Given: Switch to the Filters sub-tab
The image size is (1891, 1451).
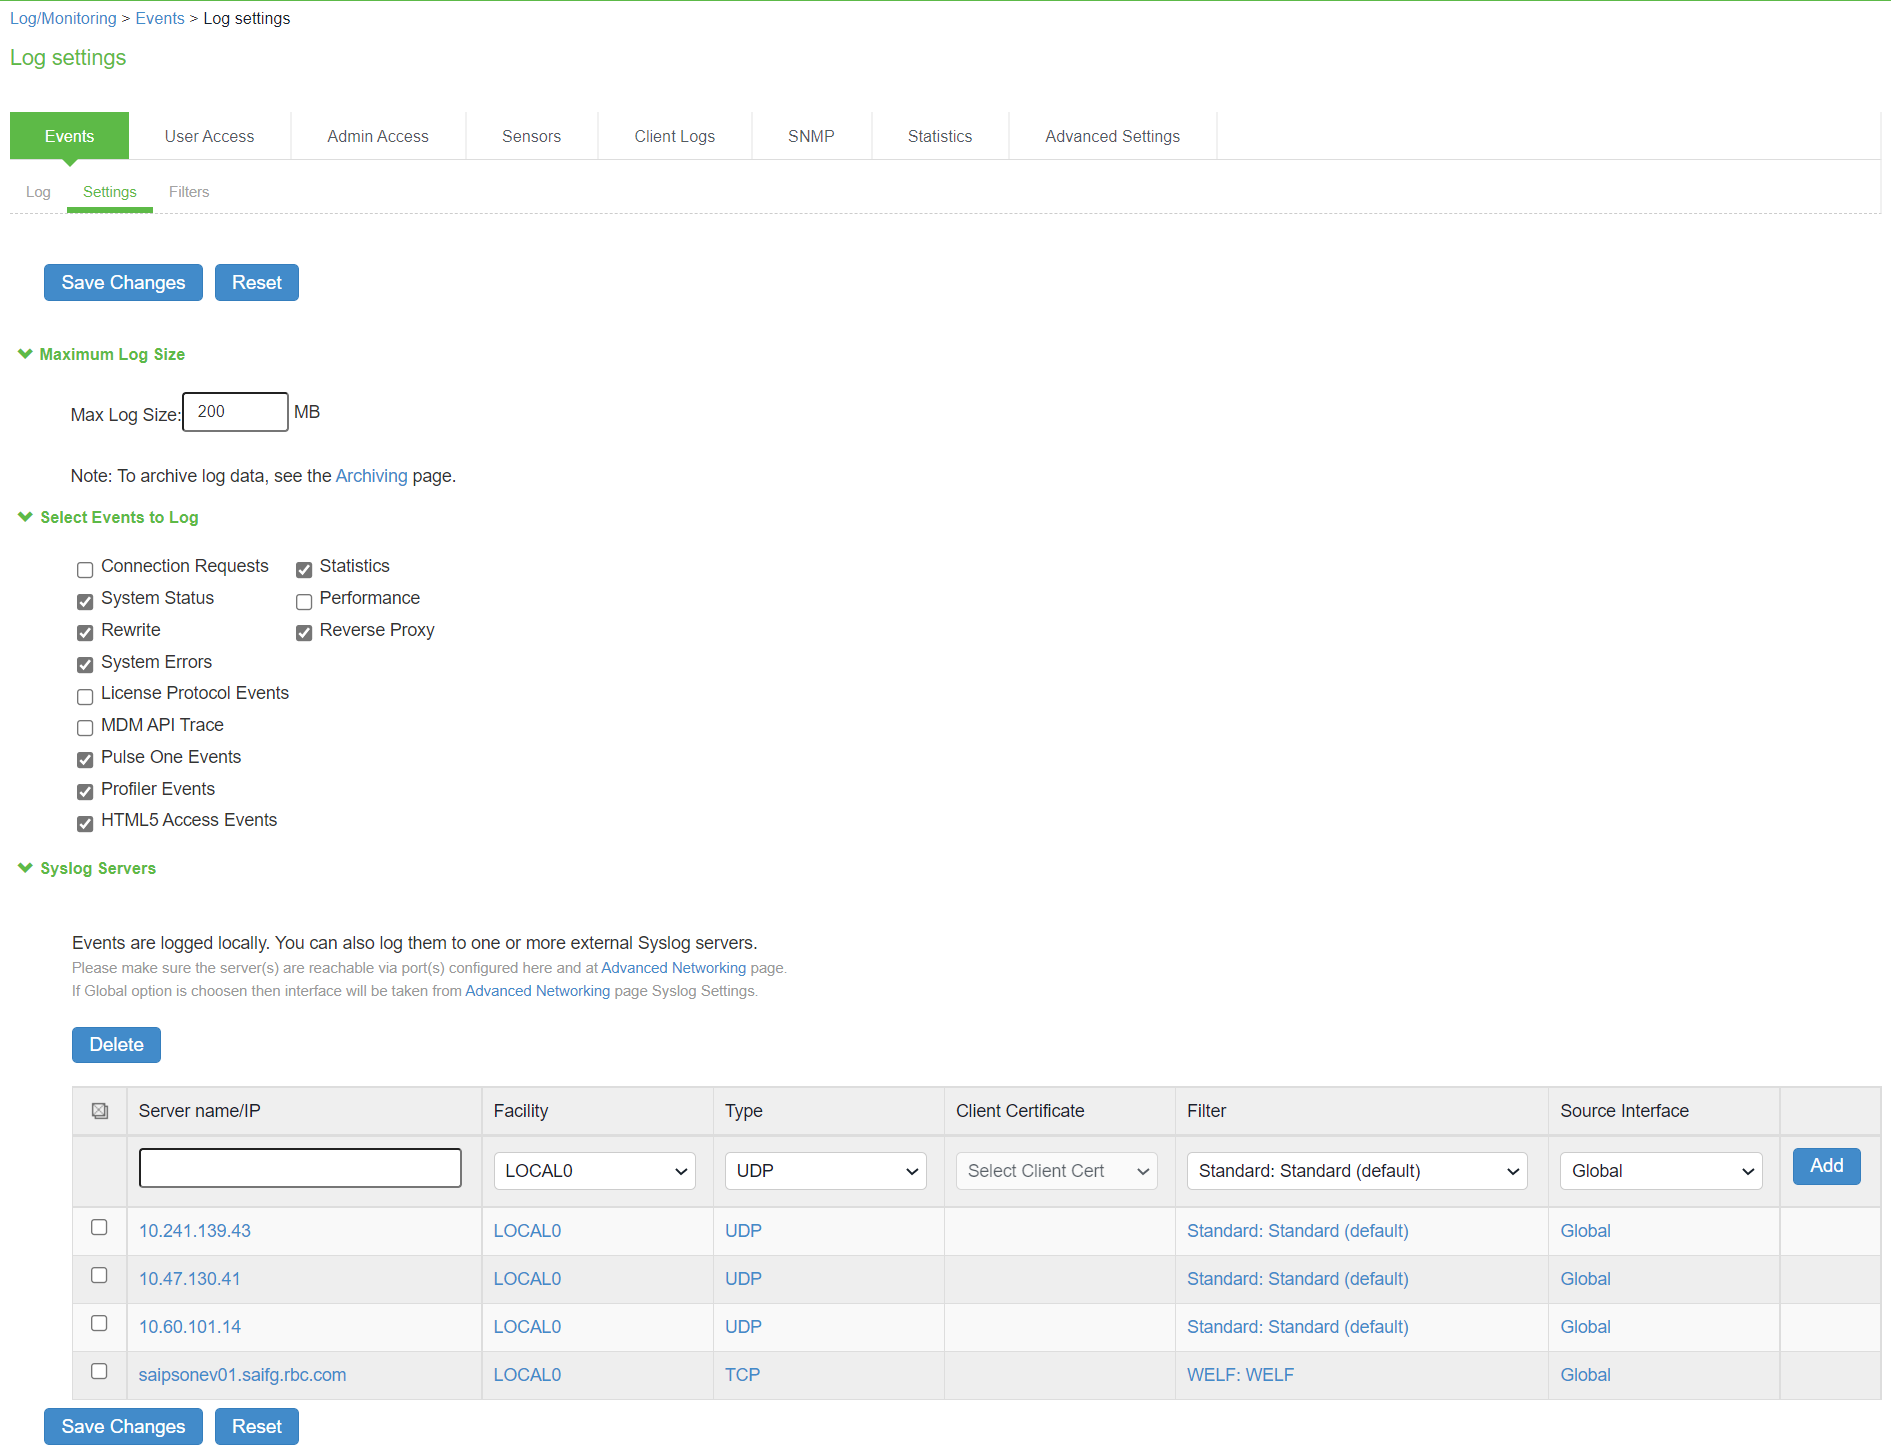Looking at the screenshot, I should (x=189, y=191).
